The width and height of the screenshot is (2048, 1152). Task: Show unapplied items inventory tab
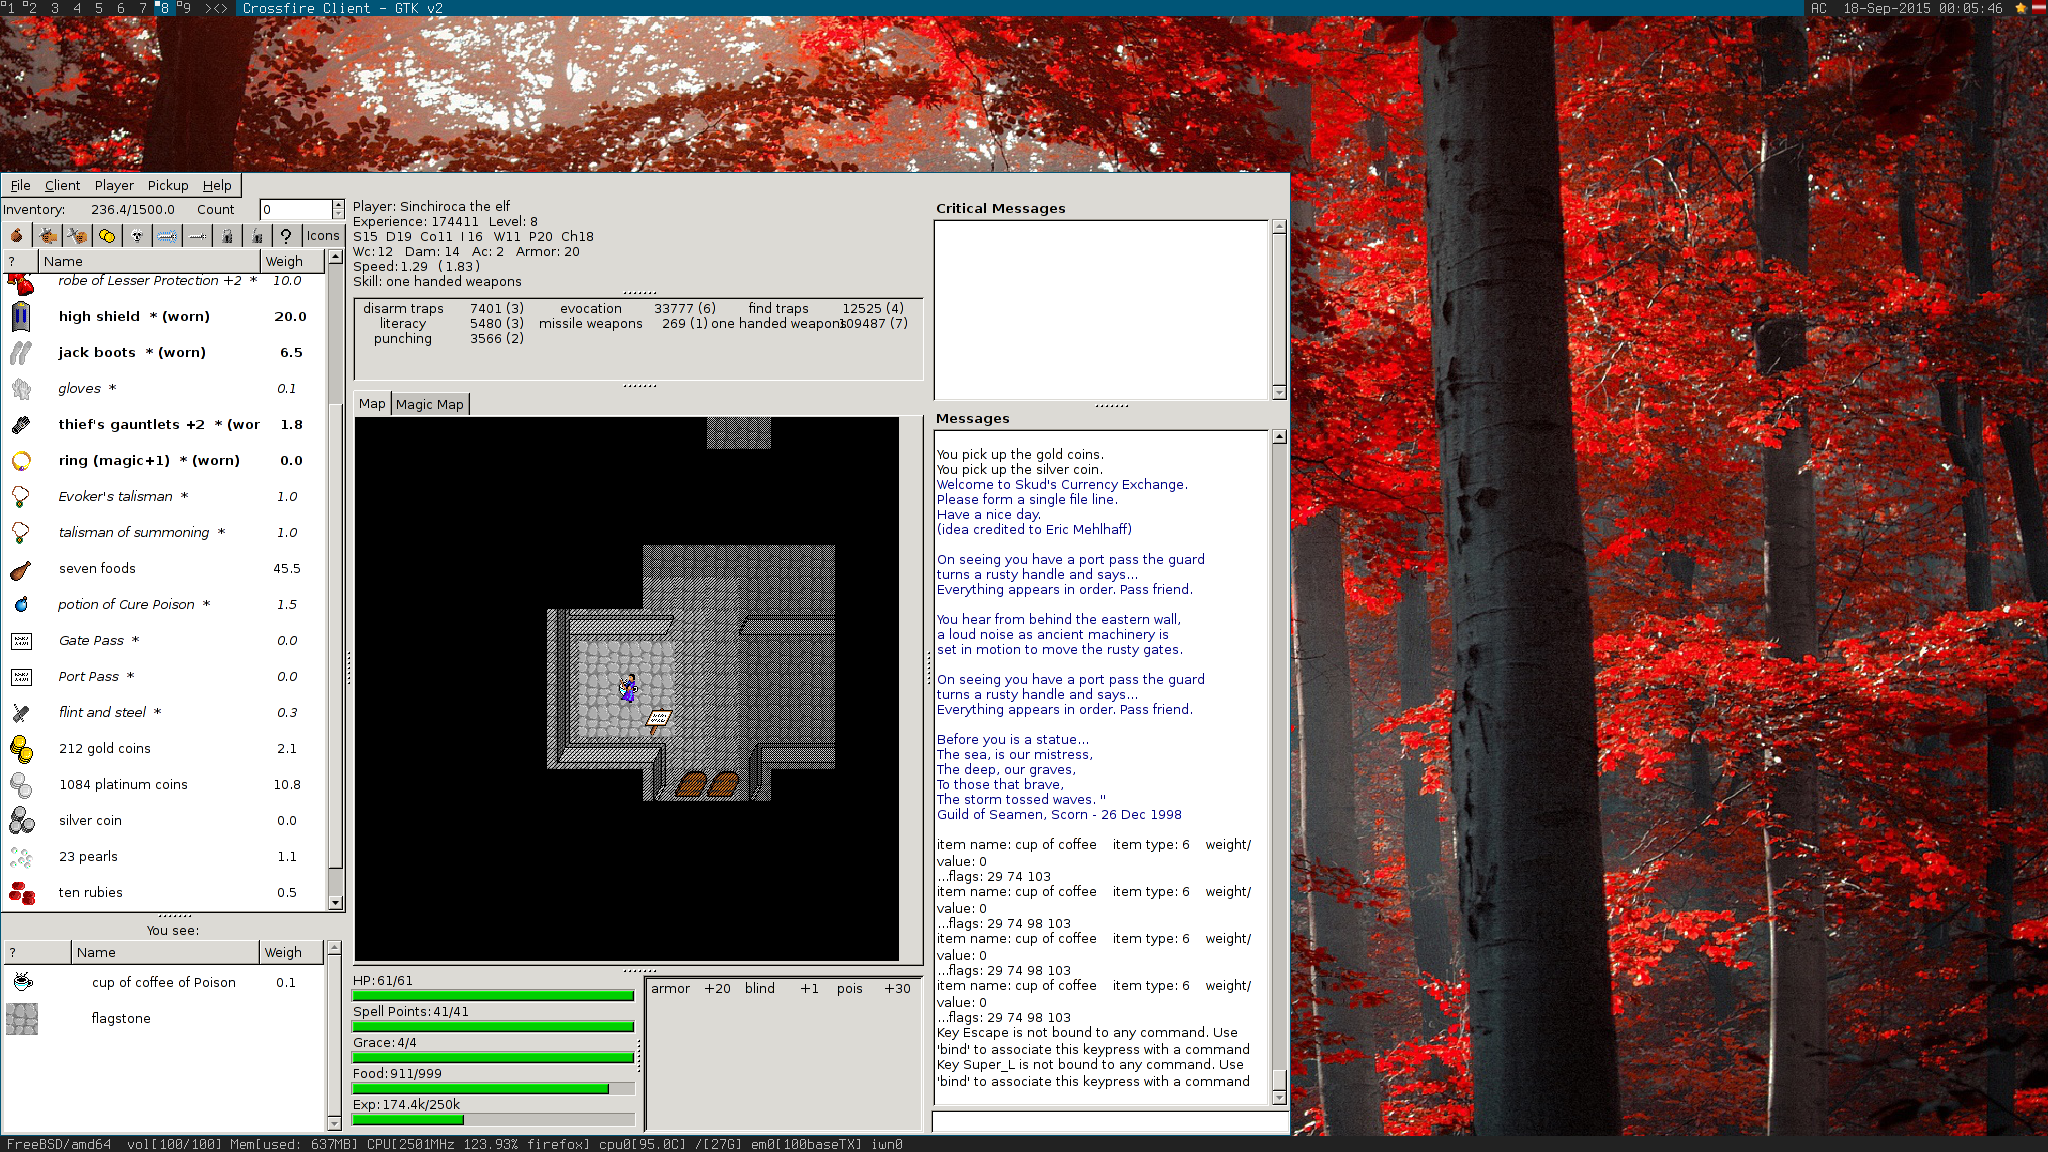(77, 236)
